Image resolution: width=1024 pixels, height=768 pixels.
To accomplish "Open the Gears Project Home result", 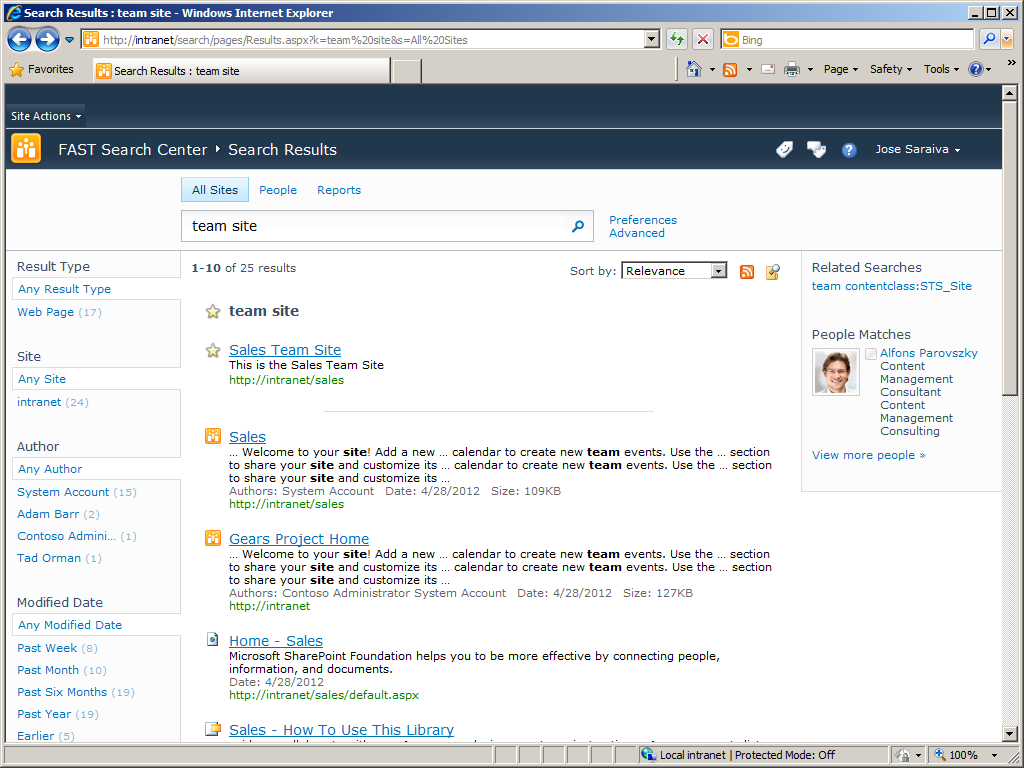I will [x=298, y=539].
